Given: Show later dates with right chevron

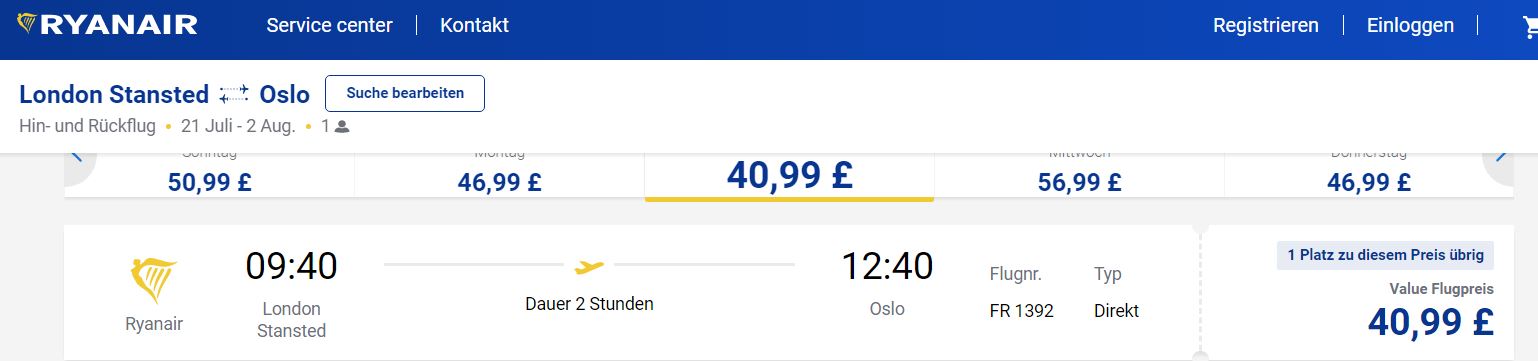Looking at the screenshot, I should [x=1499, y=156].
